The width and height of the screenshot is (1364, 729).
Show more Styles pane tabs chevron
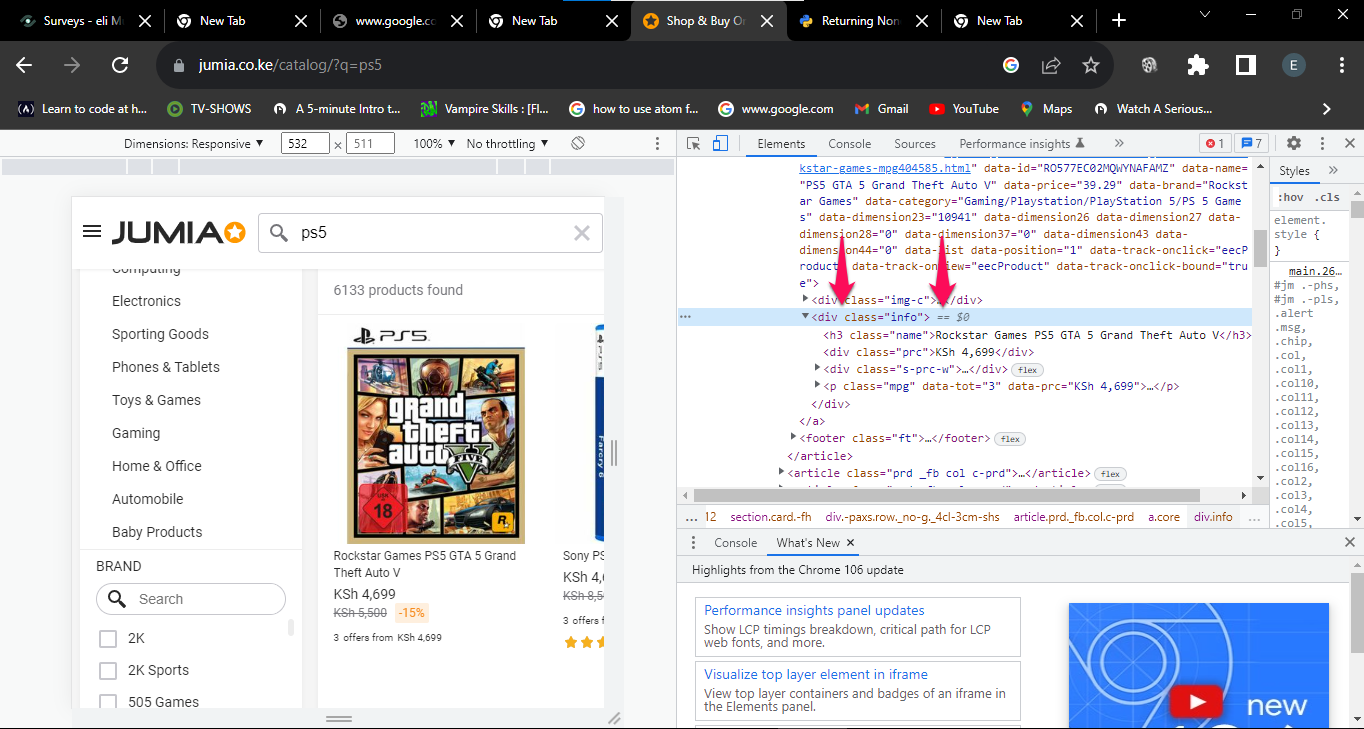coord(1334,170)
